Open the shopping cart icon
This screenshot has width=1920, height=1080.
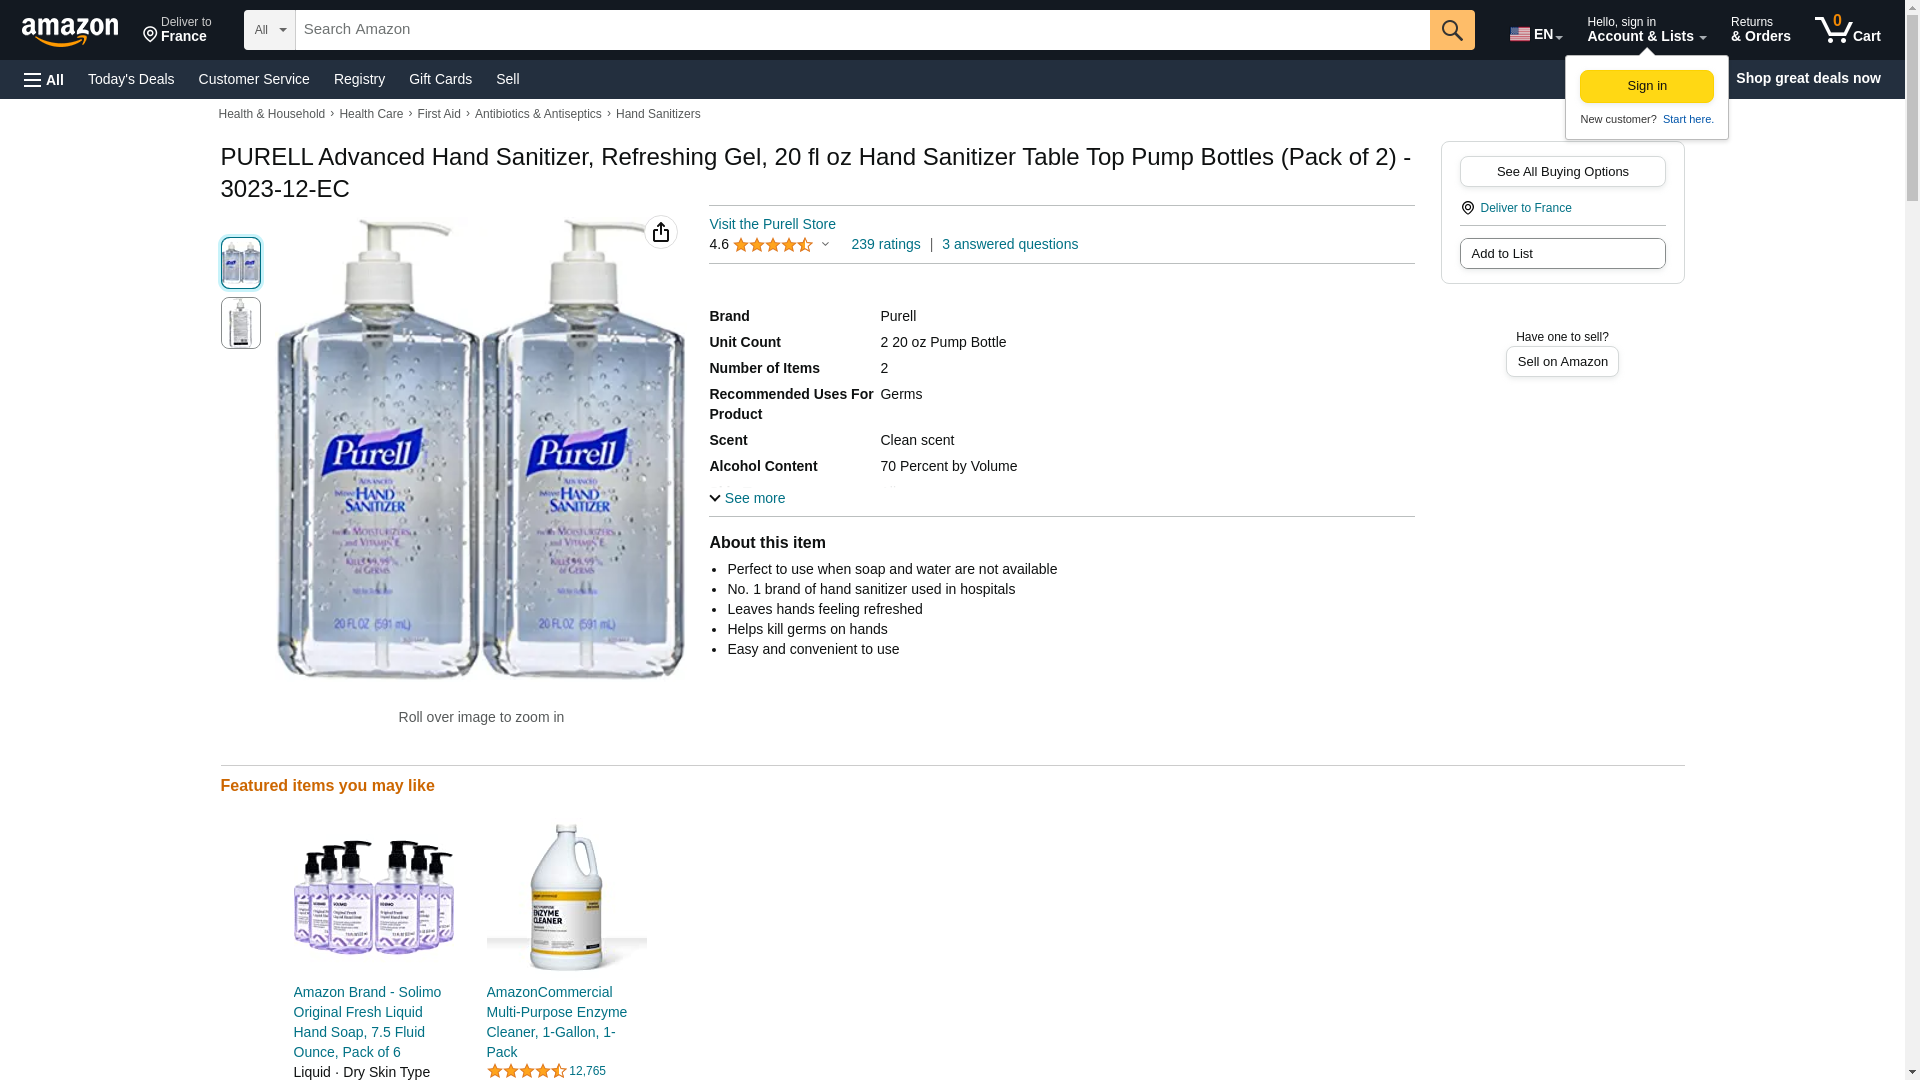(x=1847, y=30)
